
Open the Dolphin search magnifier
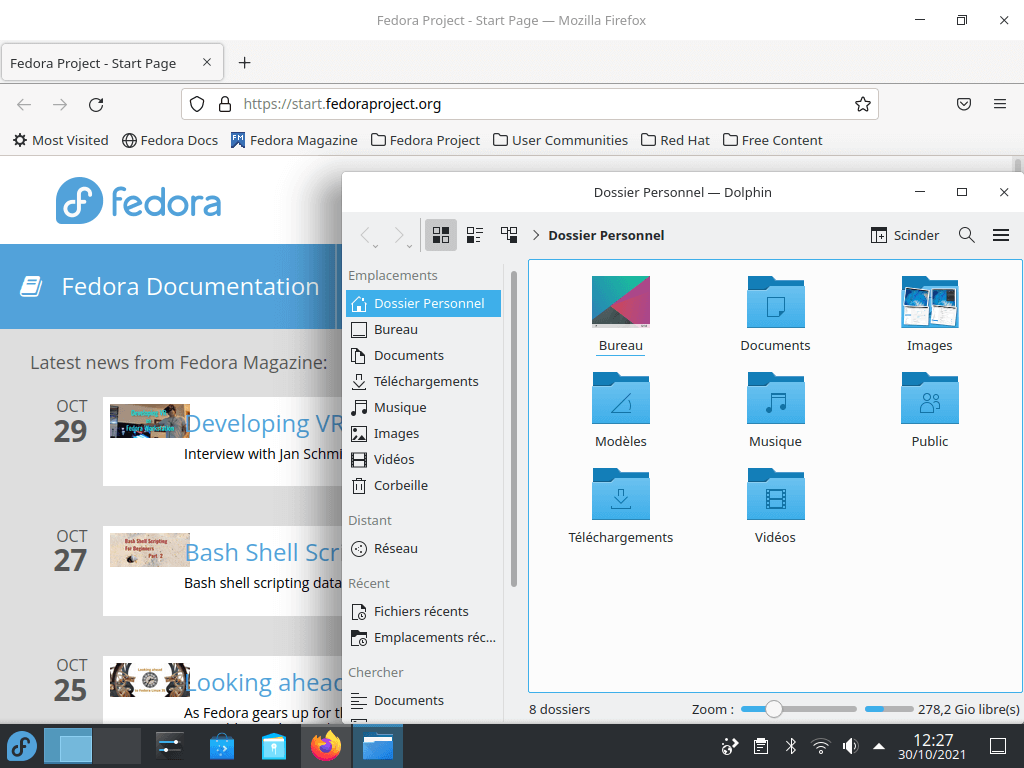point(967,235)
